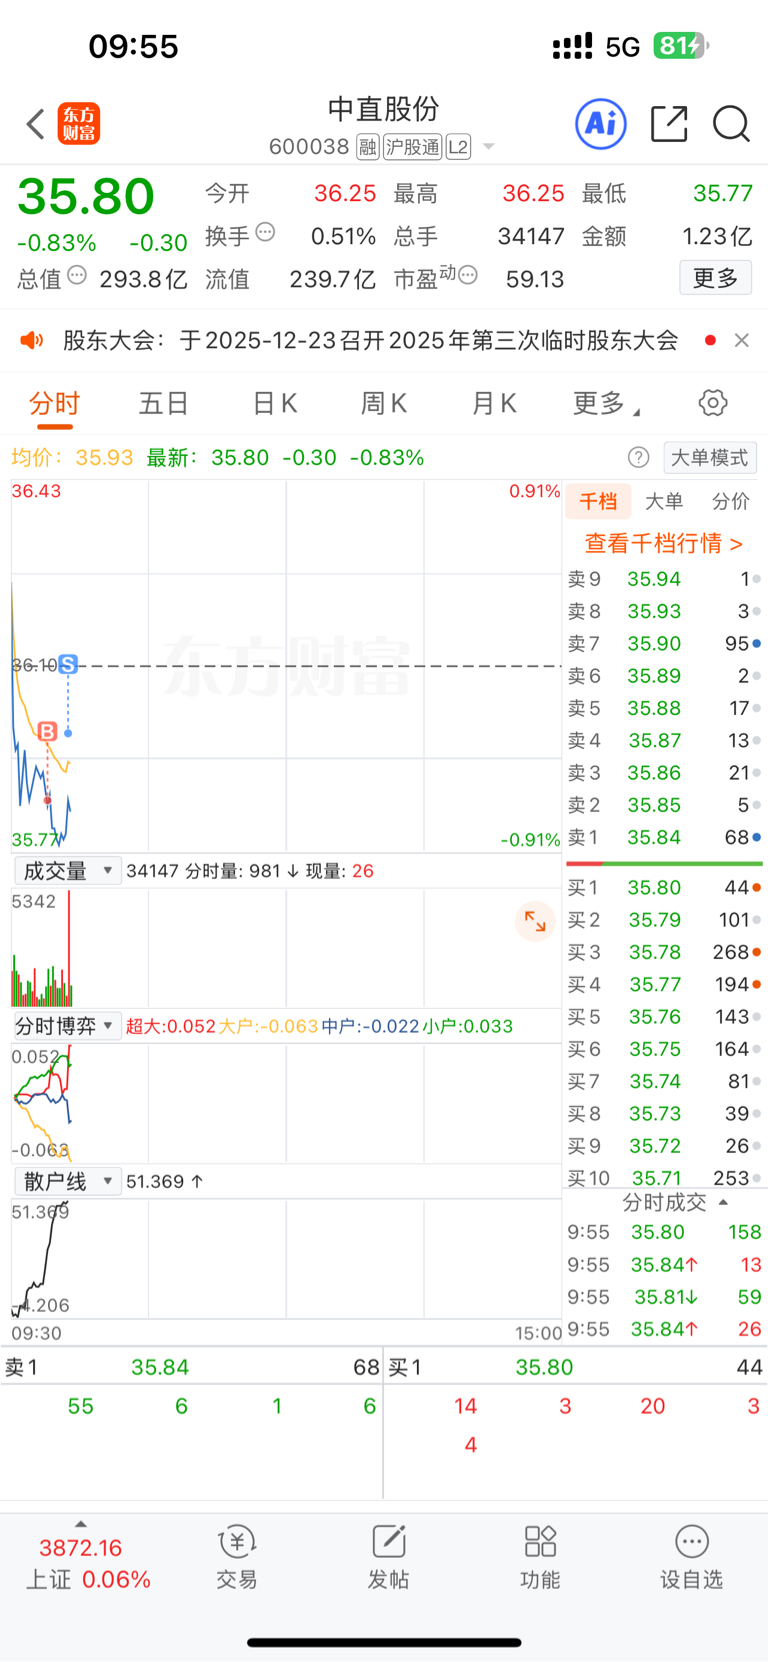Switch to the 五日 chart tab
Viewport: 768px width, 1662px height.
pyautogui.click(x=164, y=404)
